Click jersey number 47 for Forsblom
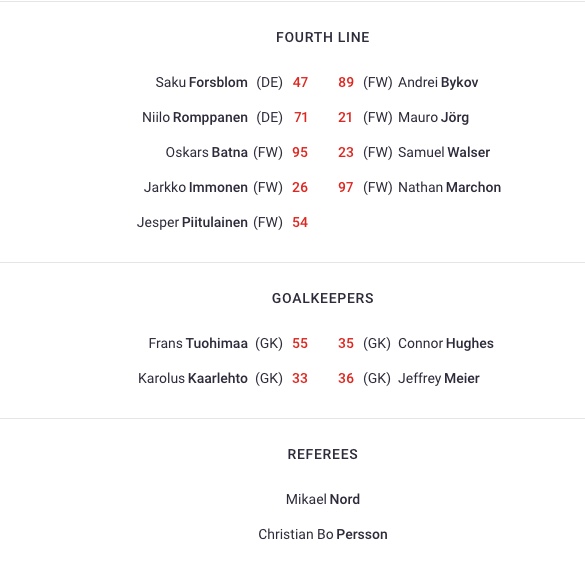Viewport: 585px width, 563px height. coord(300,82)
